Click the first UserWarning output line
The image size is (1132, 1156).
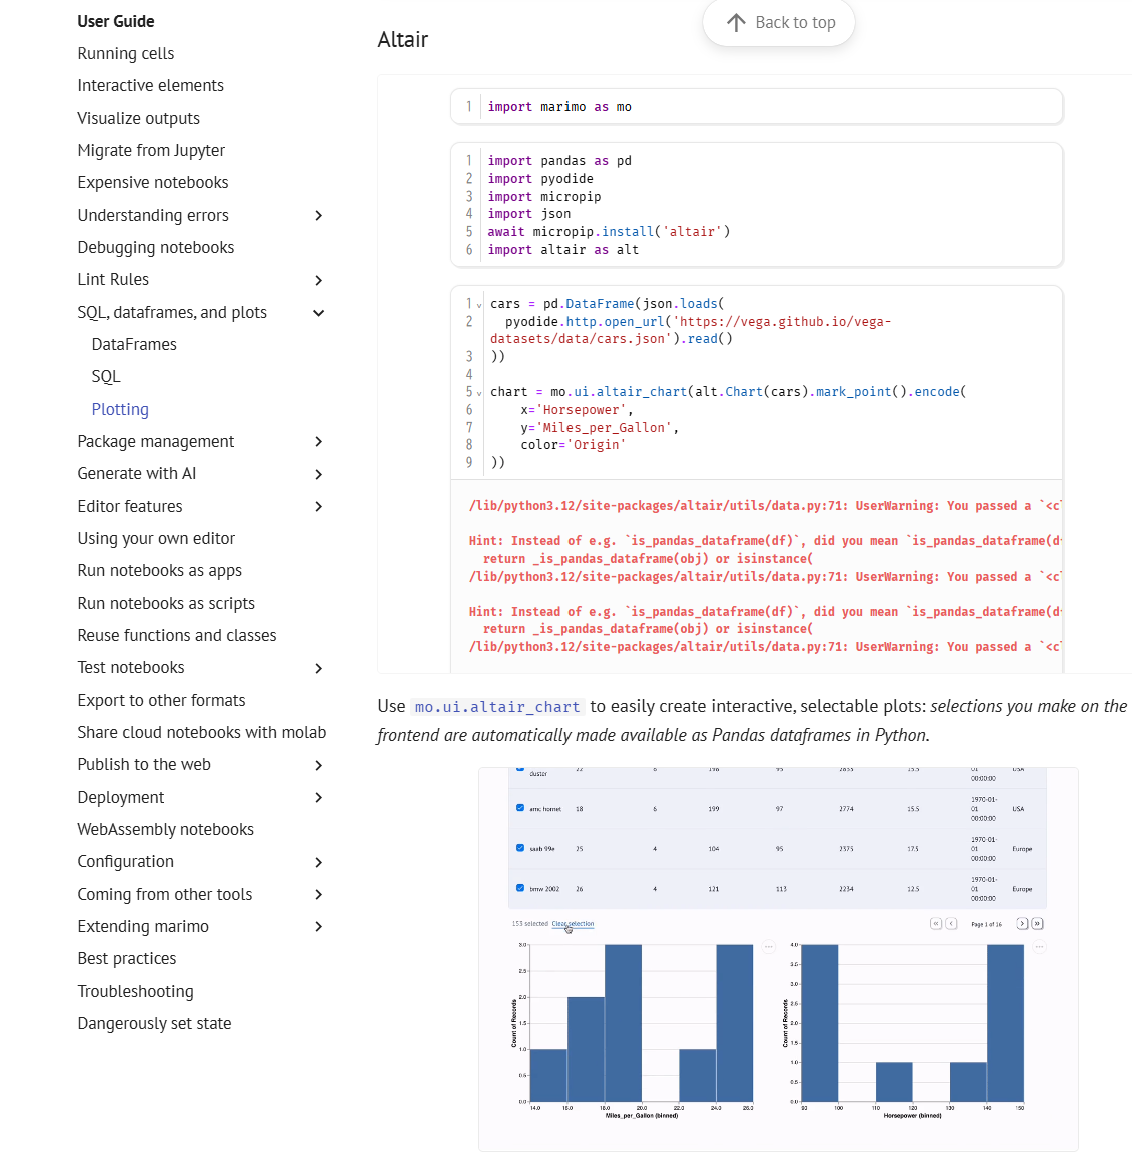(765, 506)
